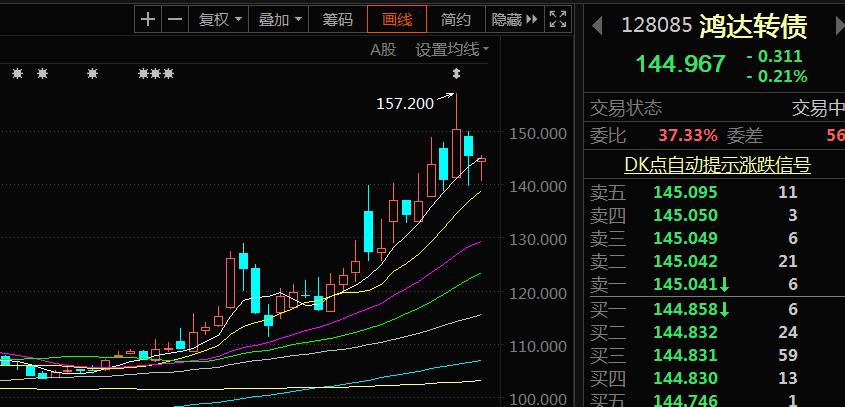
Task: Click 卖二 volume 21
Action: (787, 261)
